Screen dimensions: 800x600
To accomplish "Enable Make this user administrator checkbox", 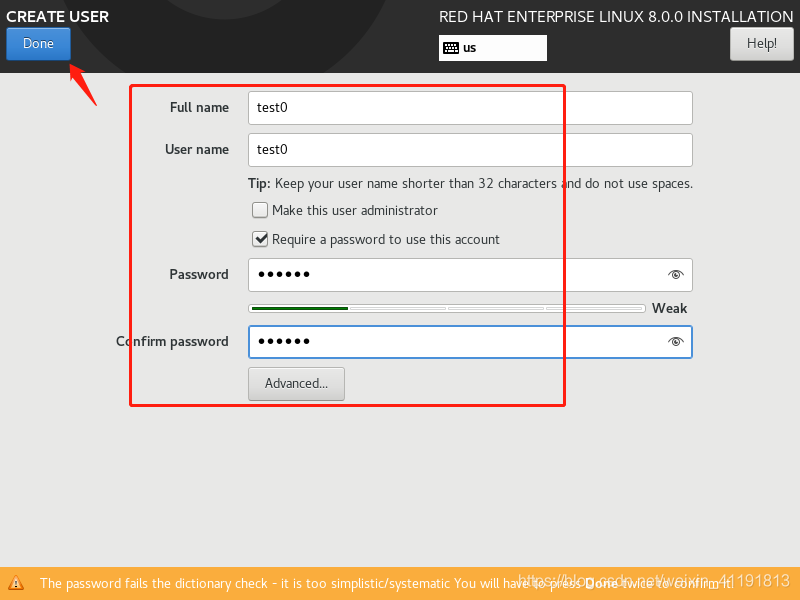I will pyautogui.click(x=260, y=210).
